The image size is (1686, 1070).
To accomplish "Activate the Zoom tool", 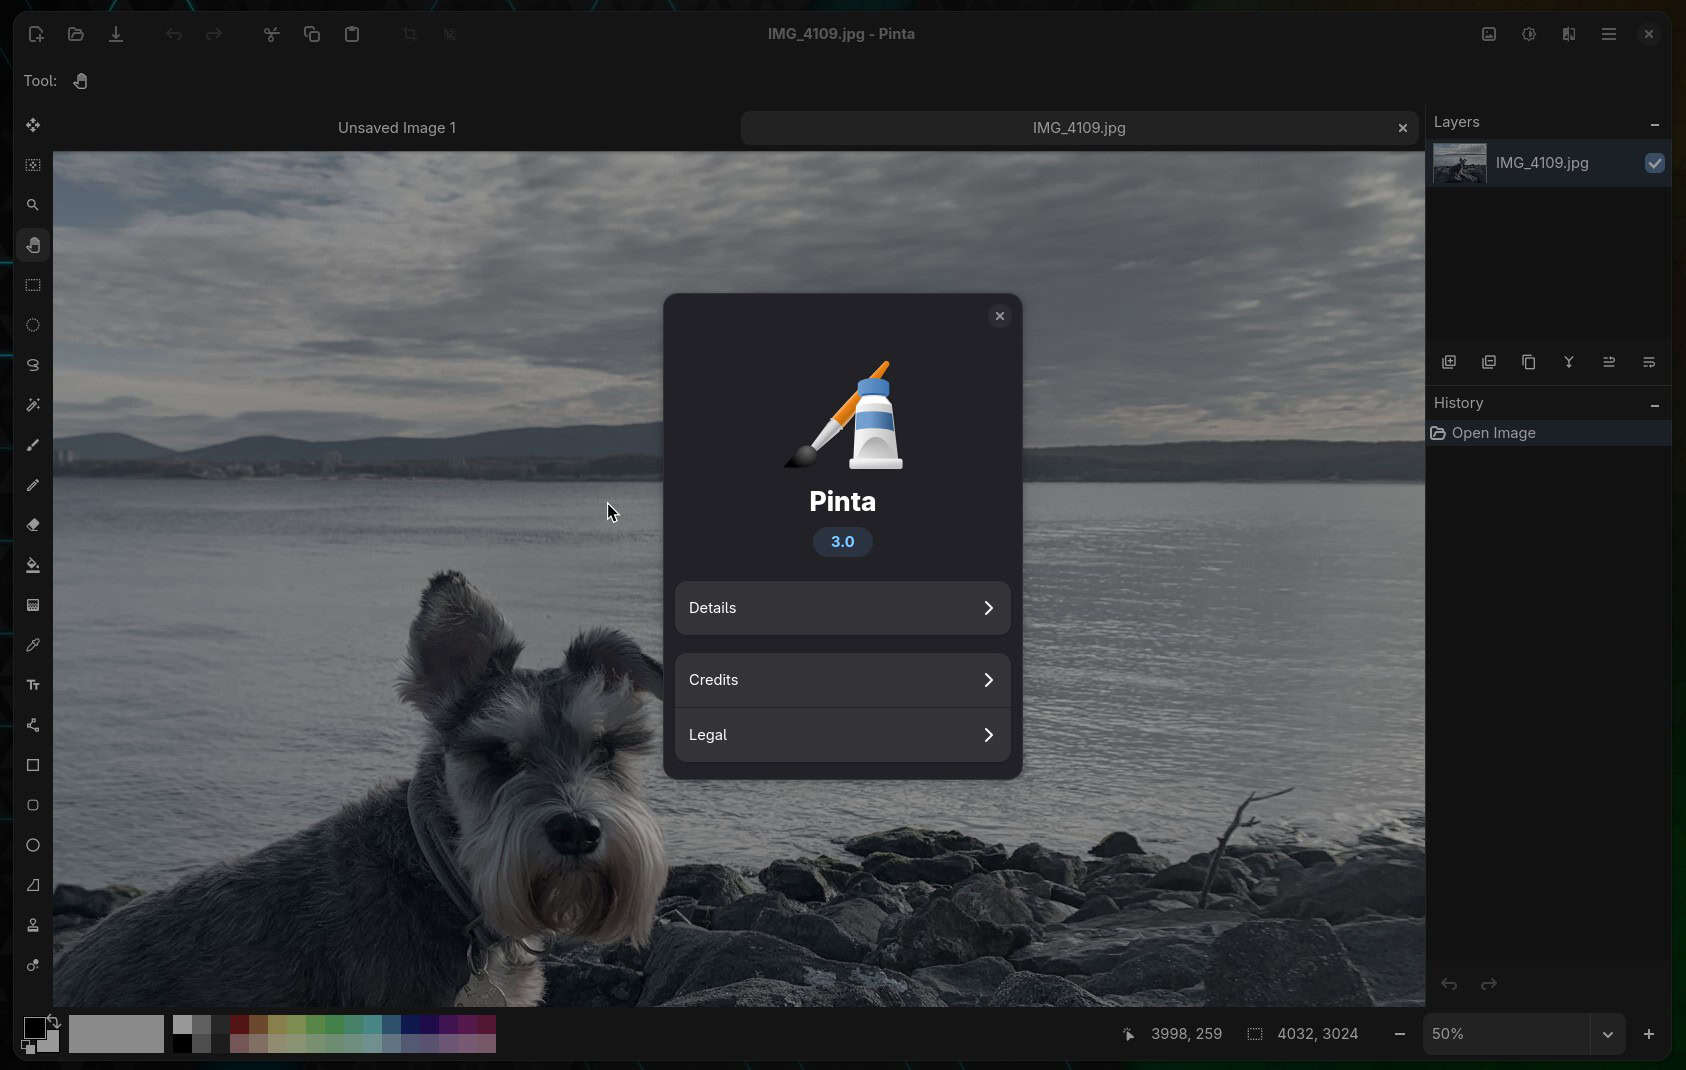I will (33, 204).
